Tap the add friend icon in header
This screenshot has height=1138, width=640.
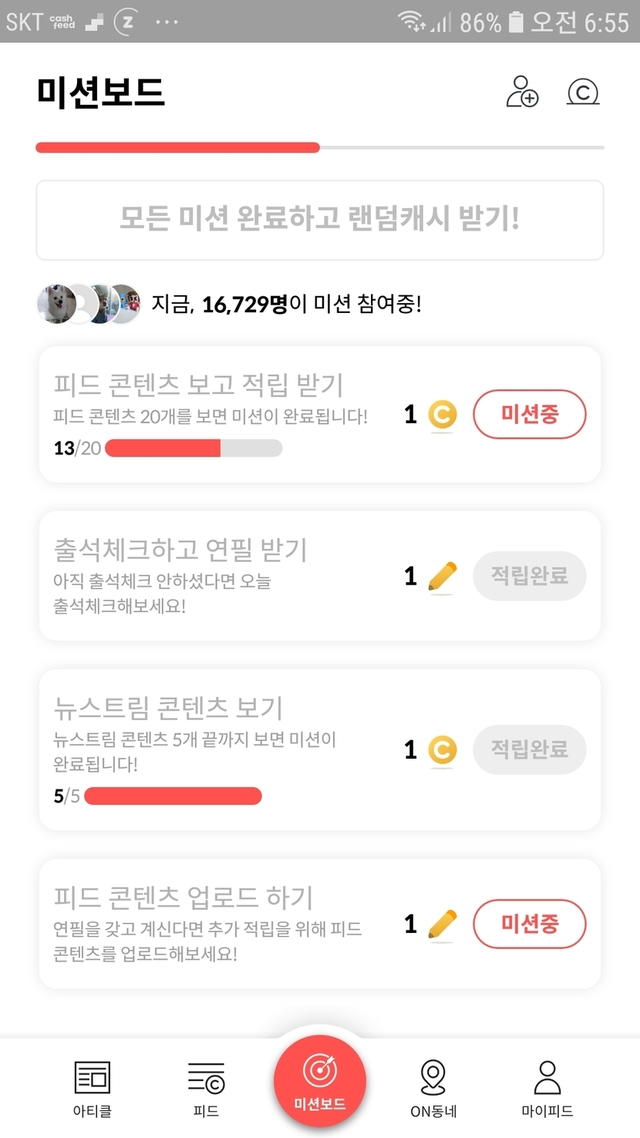pos(522,92)
